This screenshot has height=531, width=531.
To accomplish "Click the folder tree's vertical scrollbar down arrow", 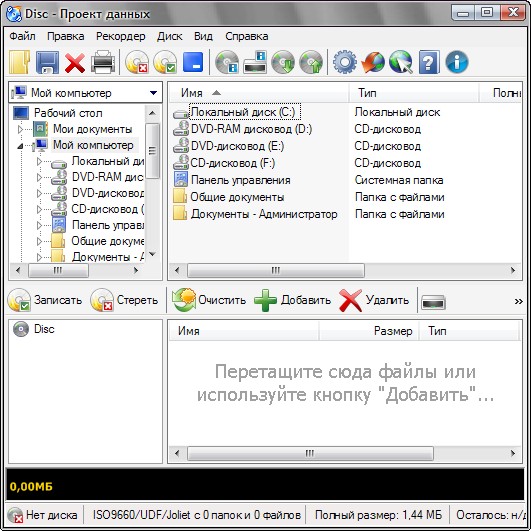I will point(152,254).
